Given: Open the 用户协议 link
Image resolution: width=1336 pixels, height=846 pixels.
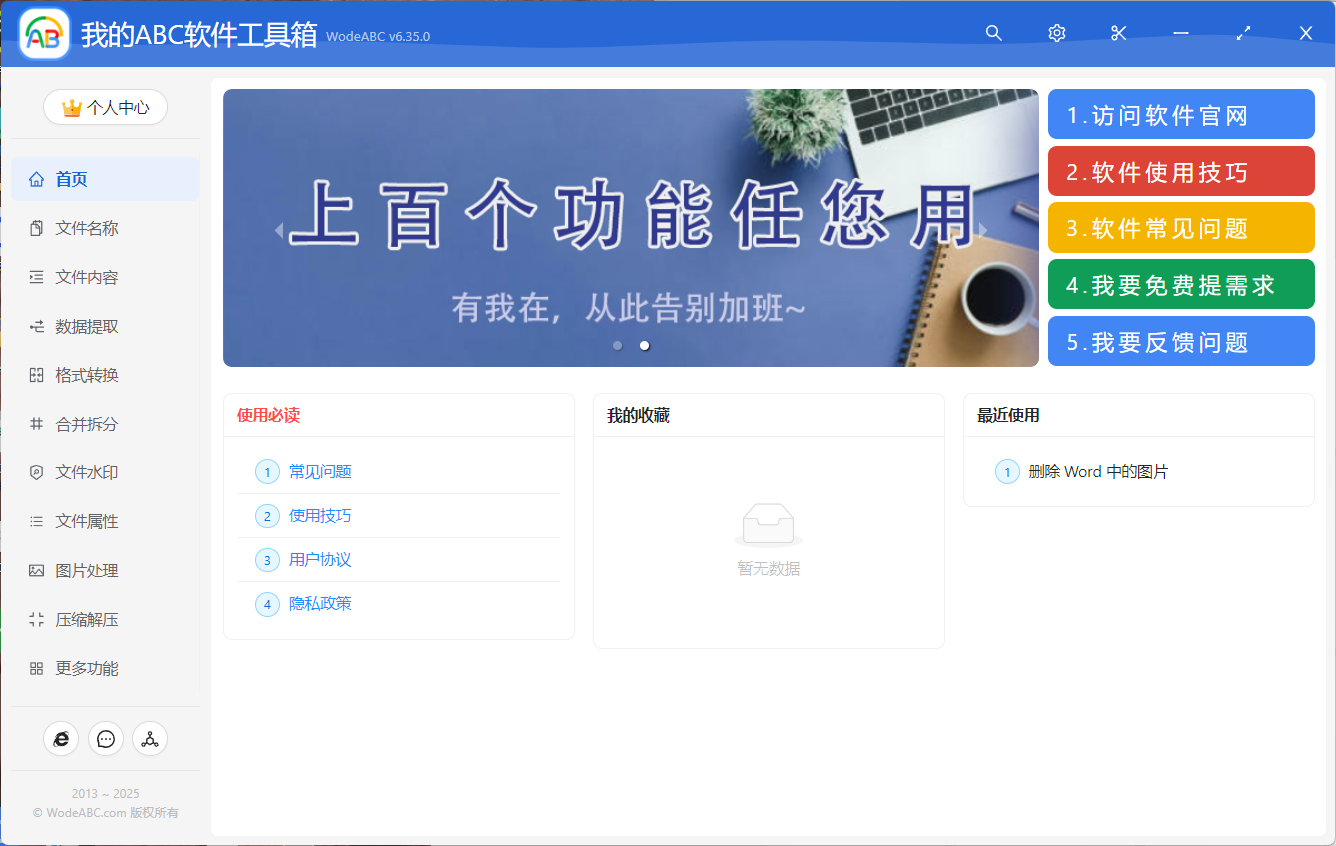Looking at the screenshot, I should point(320,560).
